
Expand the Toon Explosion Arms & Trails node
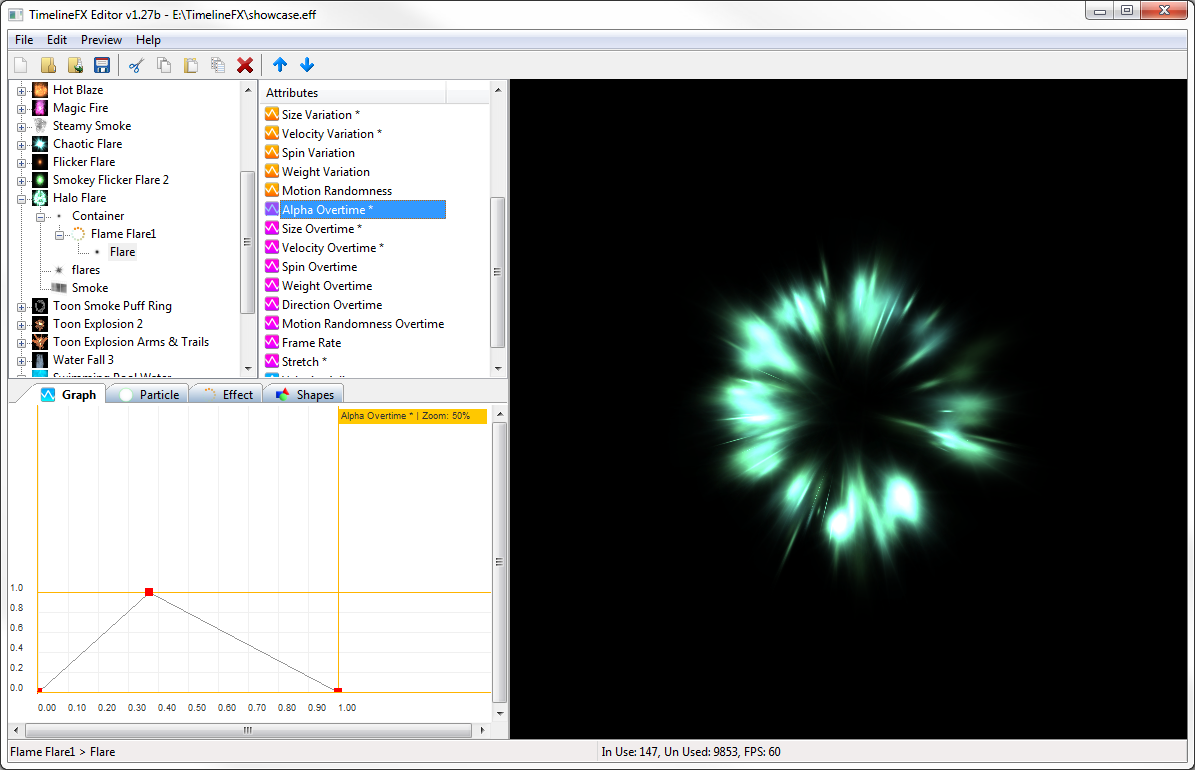coord(21,343)
